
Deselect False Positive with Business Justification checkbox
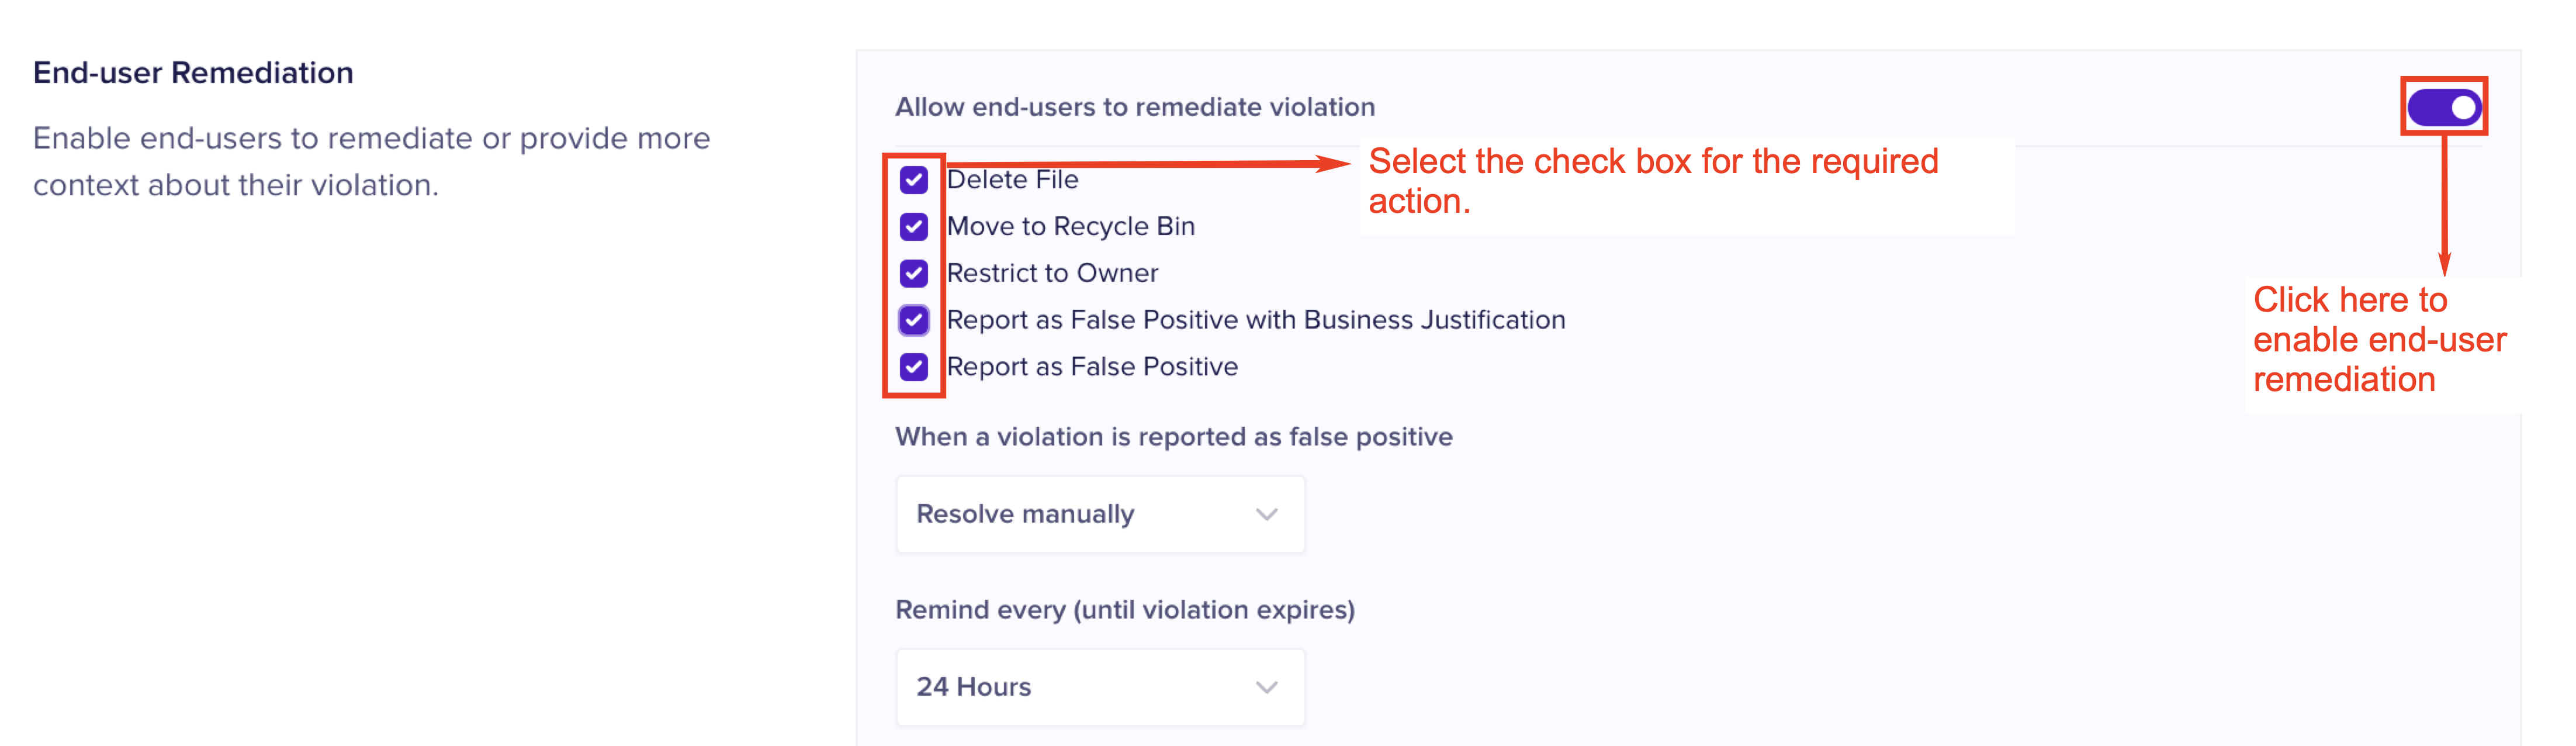[x=913, y=320]
